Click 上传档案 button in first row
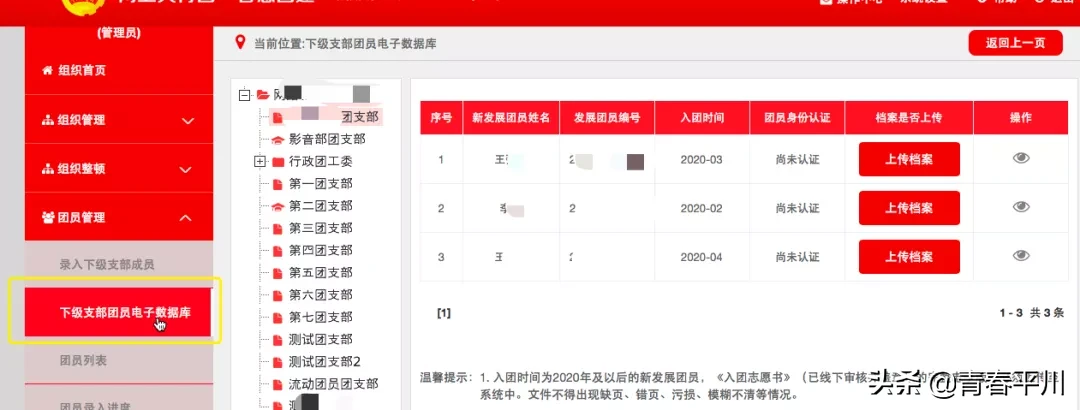The height and width of the screenshot is (410, 1080). [x=909, y=159]
